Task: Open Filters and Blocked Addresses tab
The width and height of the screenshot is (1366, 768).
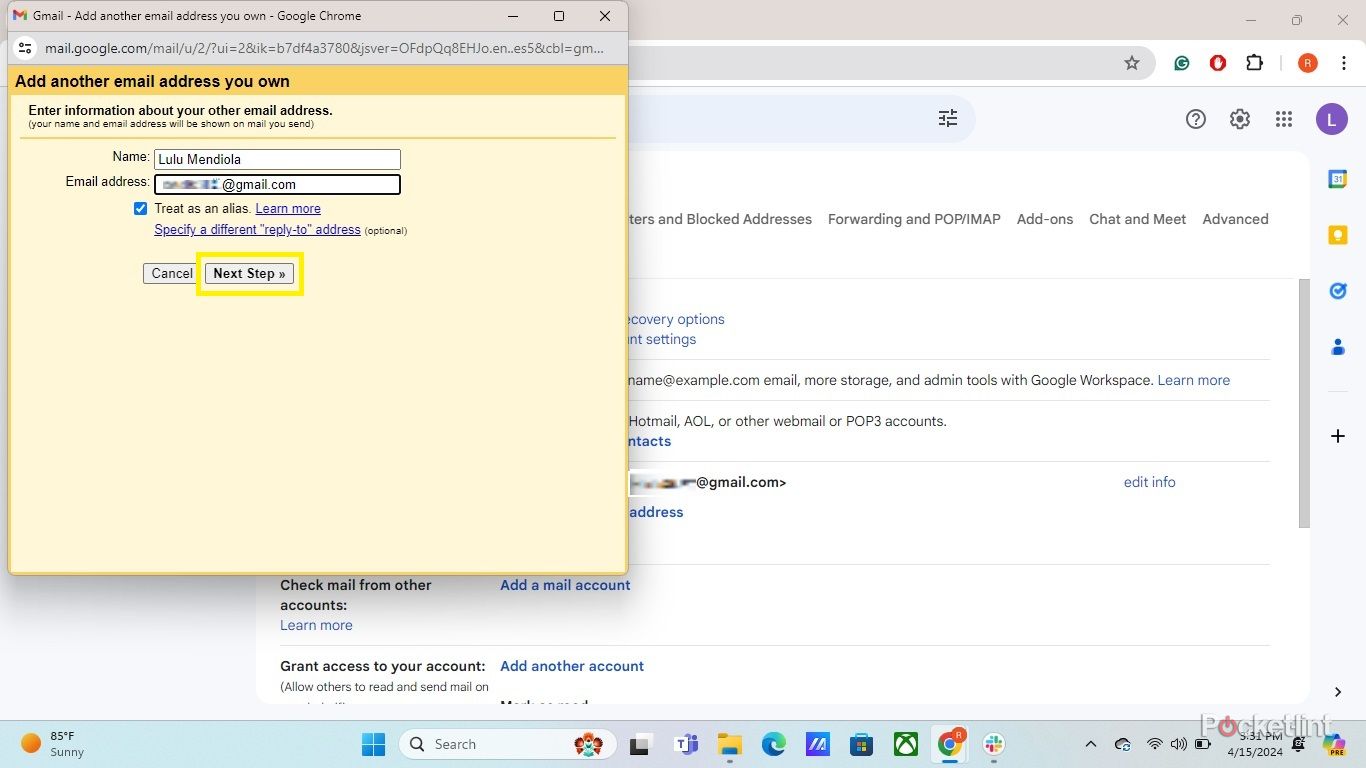Action: [720, 219]
